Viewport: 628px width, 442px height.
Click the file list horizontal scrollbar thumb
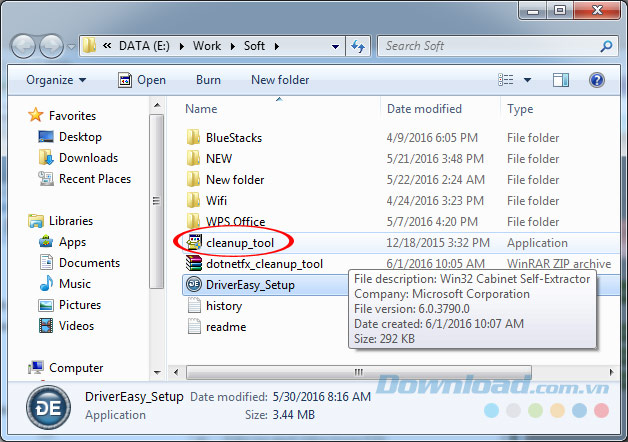[x=359, y=372]
